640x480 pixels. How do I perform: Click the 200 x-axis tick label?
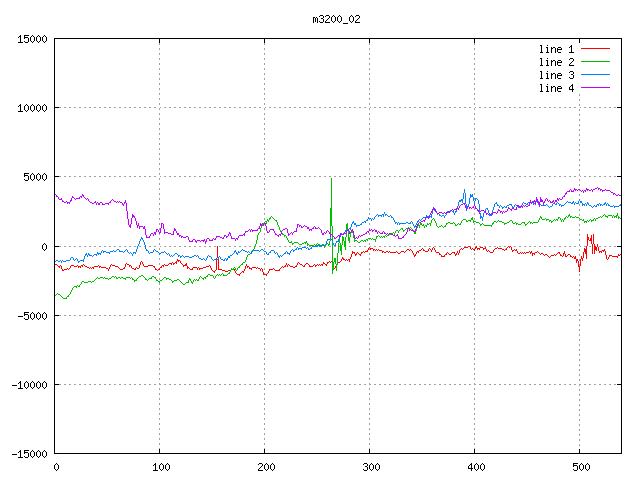265,467
